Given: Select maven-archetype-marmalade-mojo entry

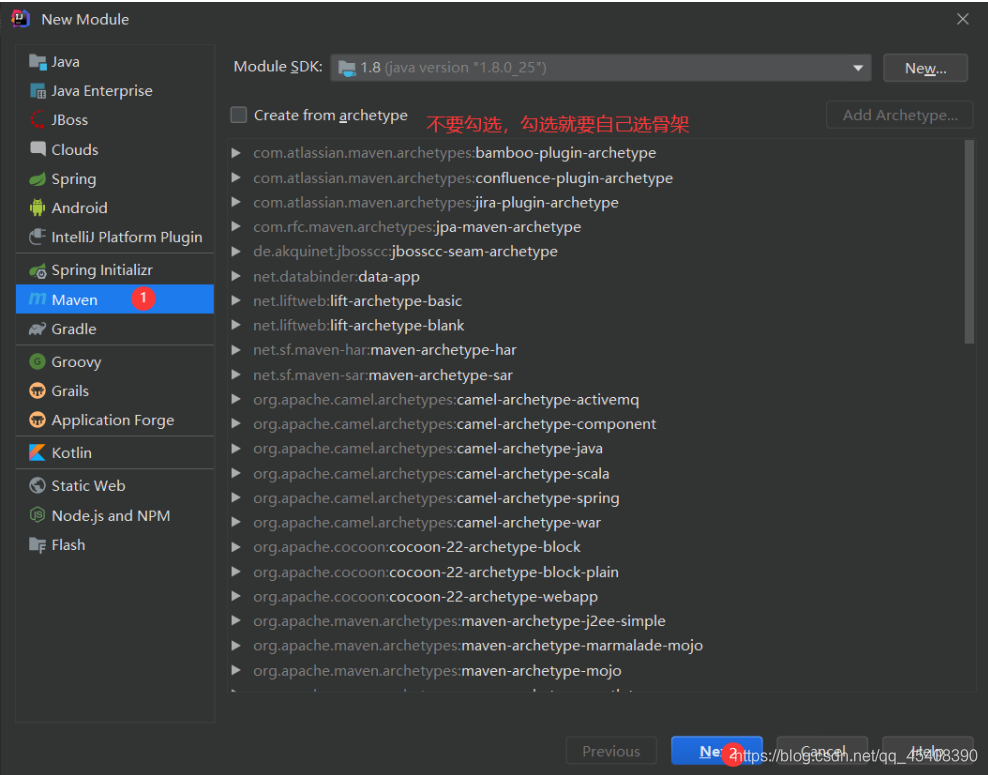Looking at the screenshot, I should (x=478, y=646).
